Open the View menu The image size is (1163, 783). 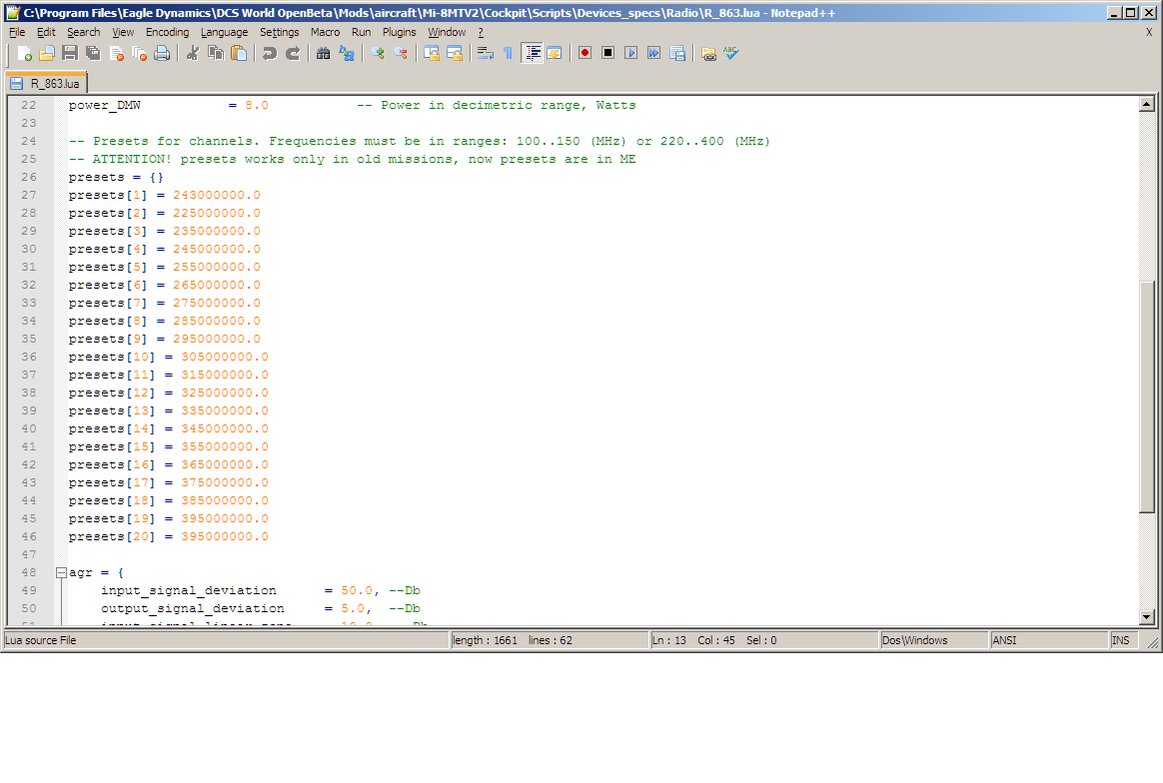123,32
